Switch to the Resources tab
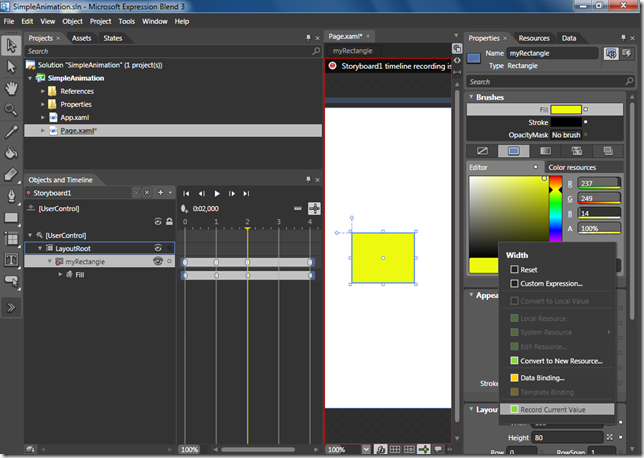 click(534, 38)
